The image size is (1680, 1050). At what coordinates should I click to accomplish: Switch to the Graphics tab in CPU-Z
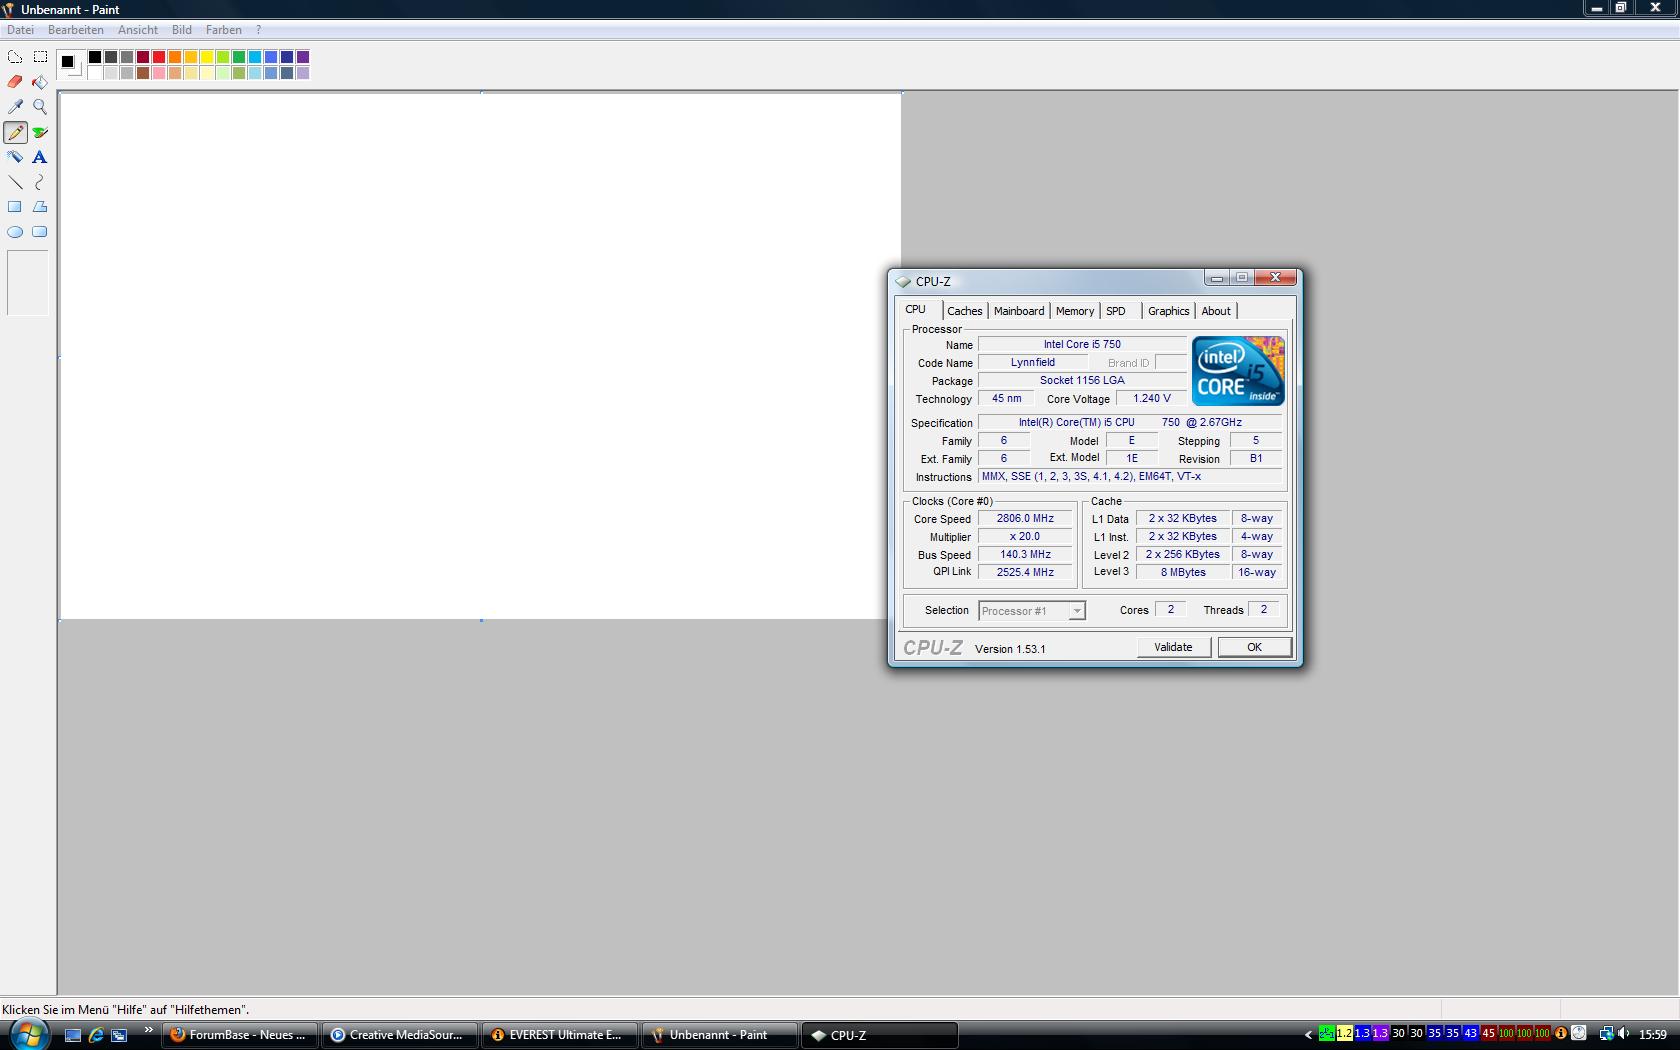pyautogui.click(x=1169, y=311)
